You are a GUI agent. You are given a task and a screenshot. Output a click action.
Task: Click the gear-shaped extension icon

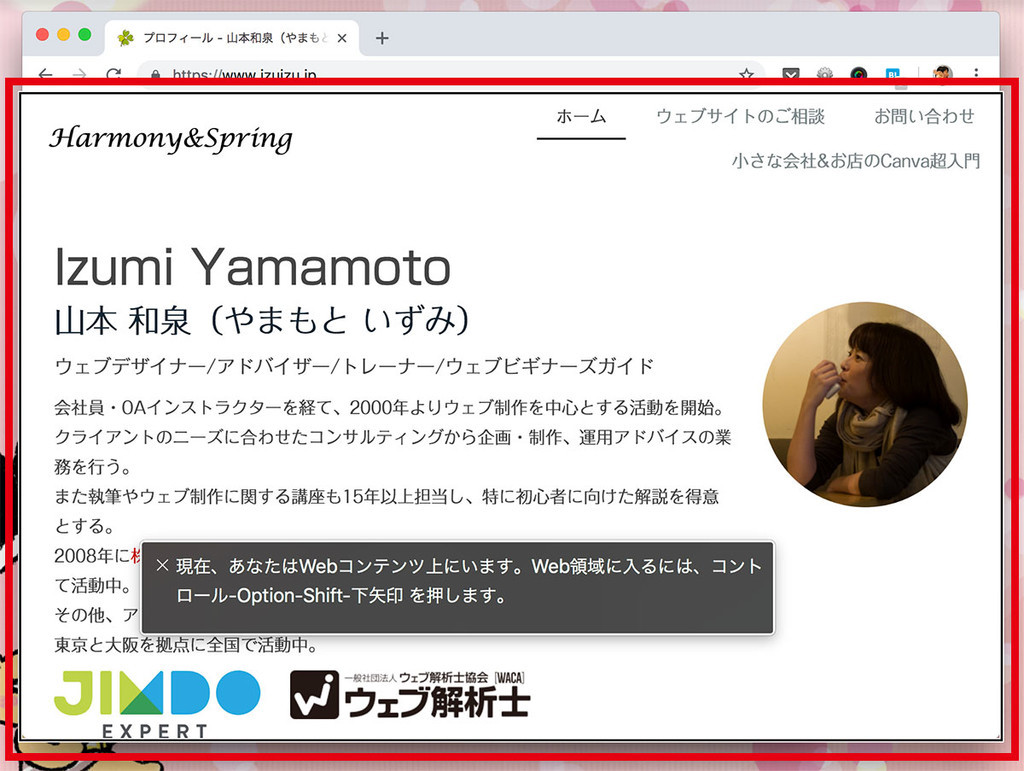[825, 74]
